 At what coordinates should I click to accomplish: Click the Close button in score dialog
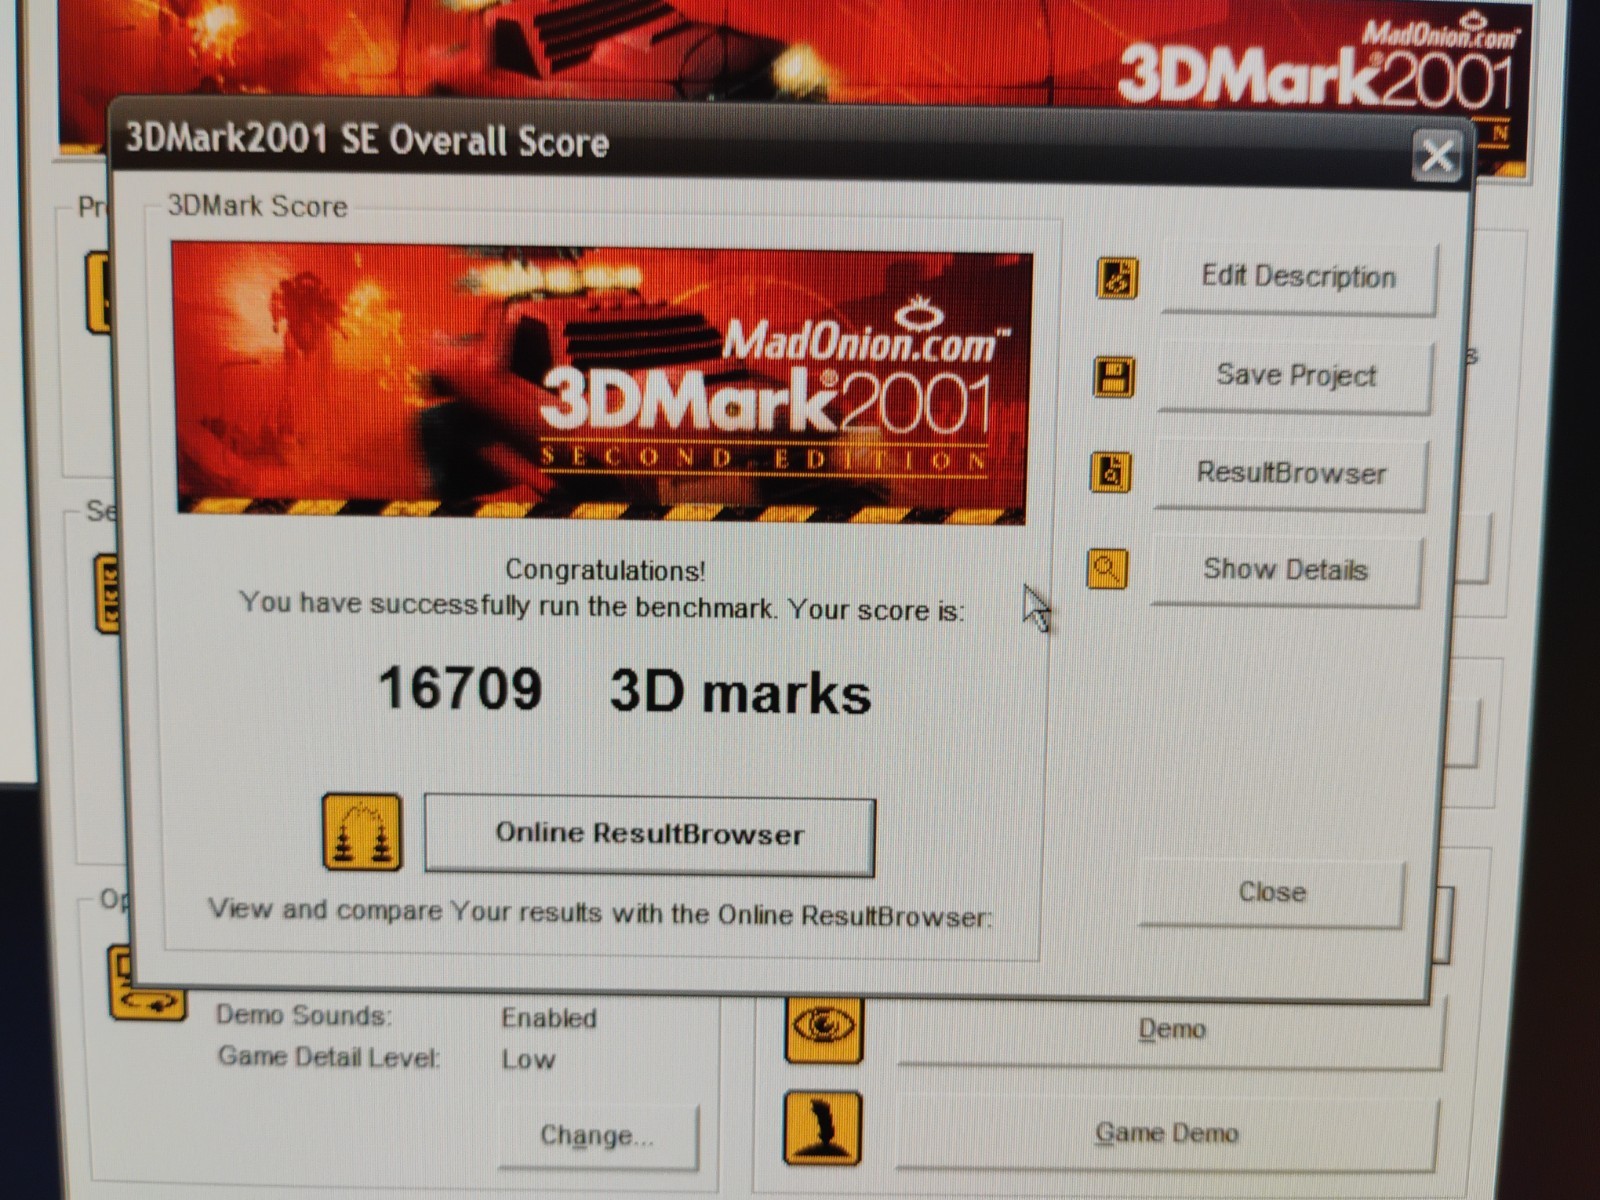[x=1271, y=892]
